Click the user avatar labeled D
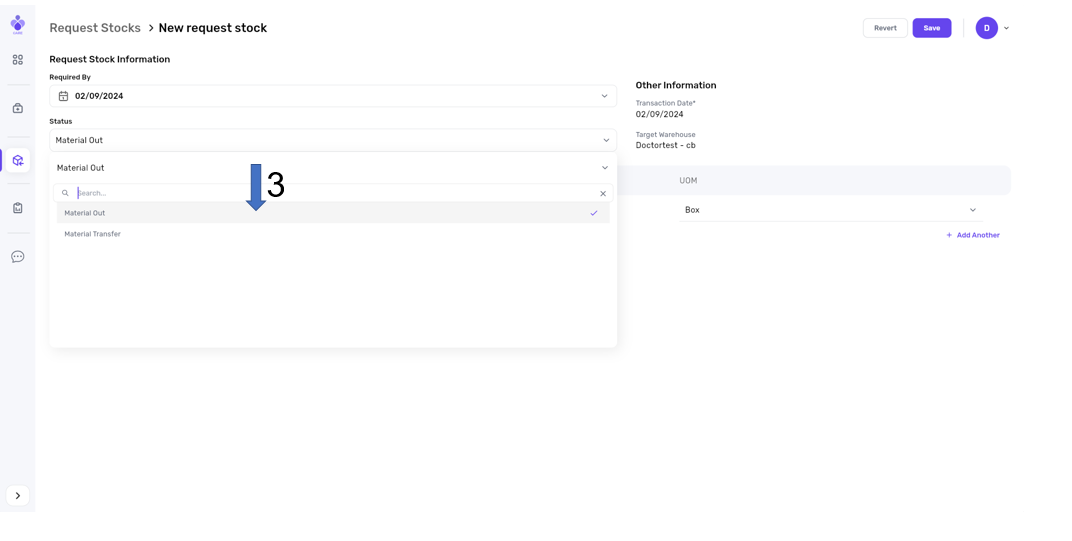1072x541 pixels. coord(986,28)
